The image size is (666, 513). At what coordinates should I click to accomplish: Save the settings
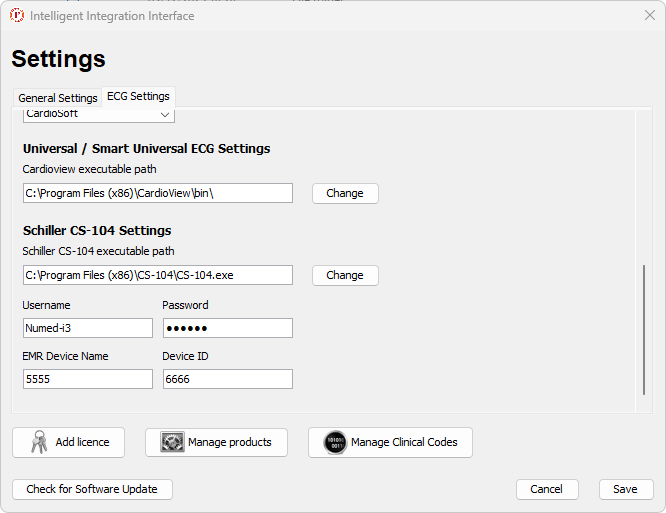625,489
